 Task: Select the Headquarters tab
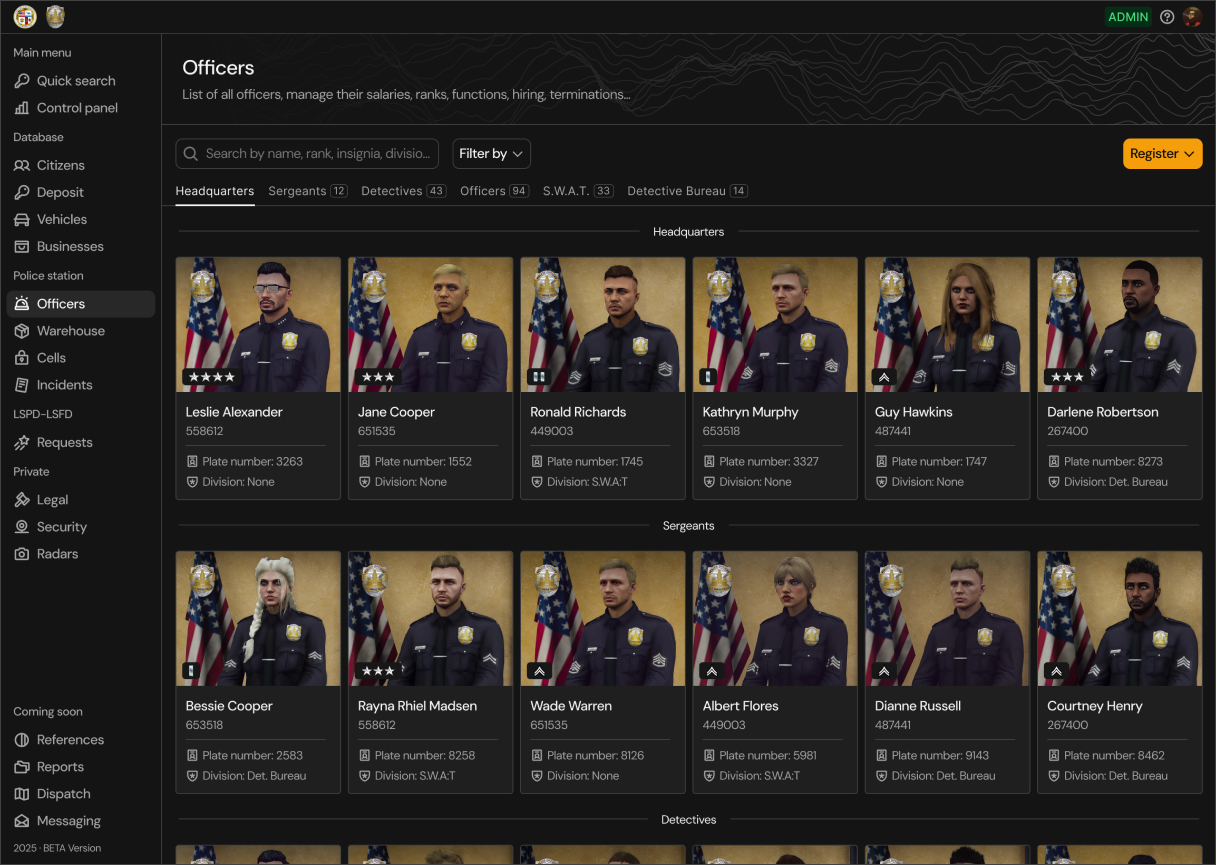tap(215, 191)
